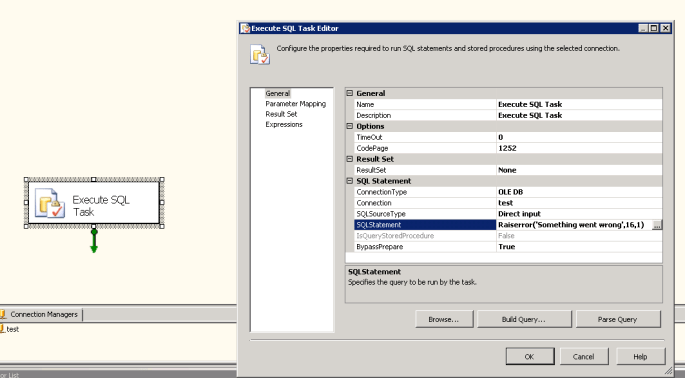Click the Parse Query button

pos(618,319)
